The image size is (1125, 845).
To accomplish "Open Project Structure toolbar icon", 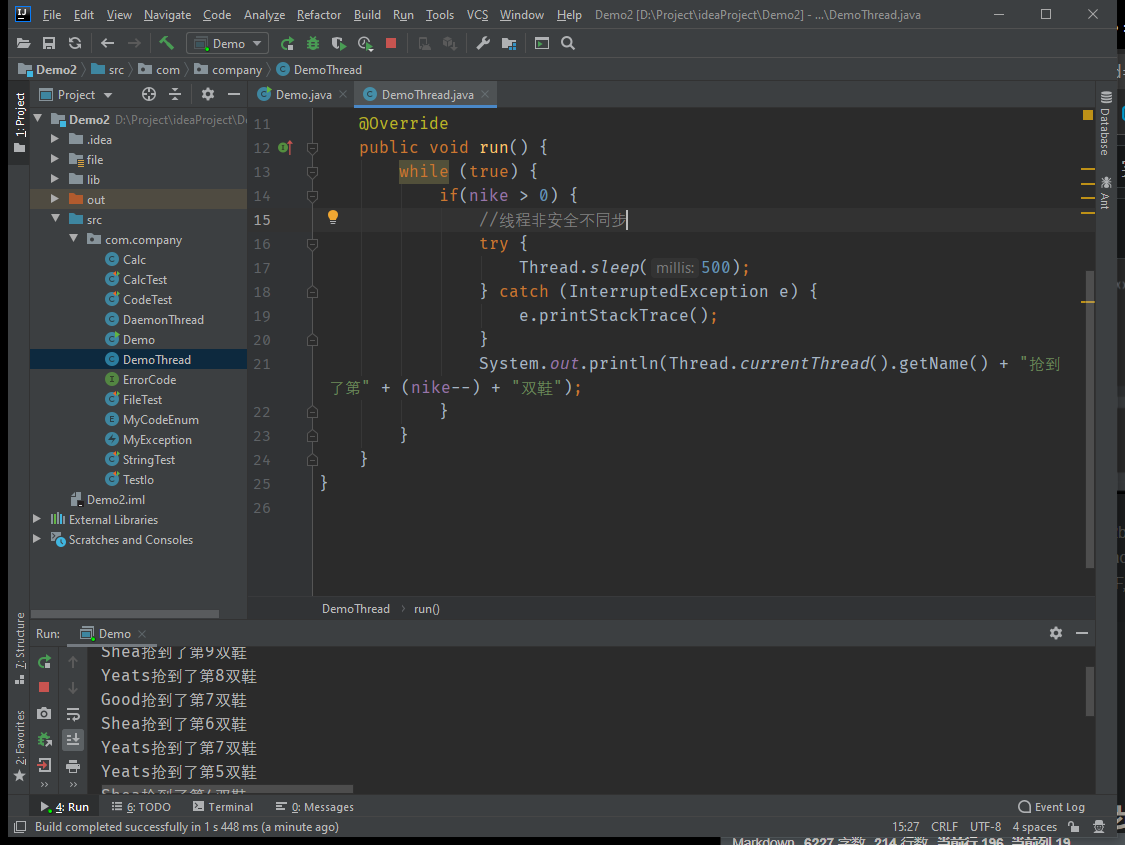I will point(509,44).
